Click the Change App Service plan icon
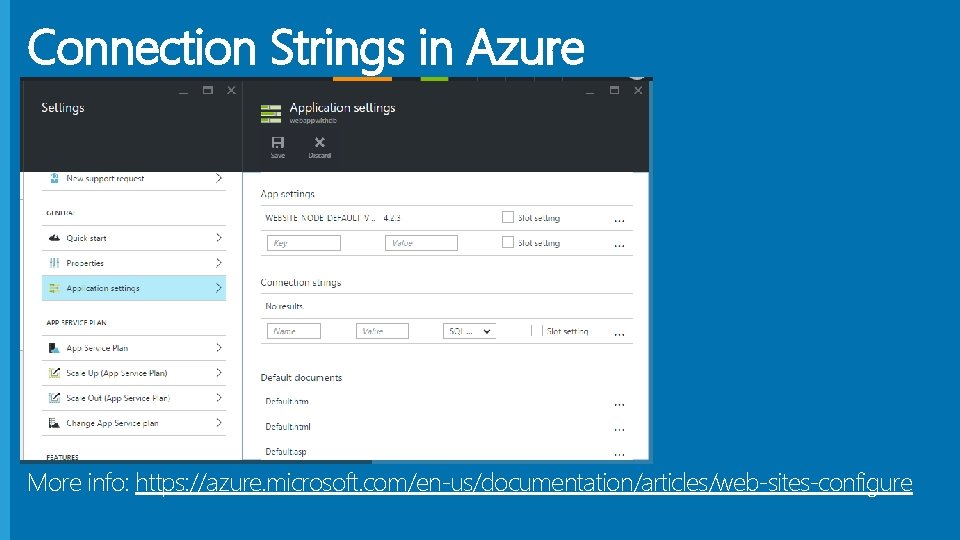This screenshot has width=960, height=540. pos(54,422)
